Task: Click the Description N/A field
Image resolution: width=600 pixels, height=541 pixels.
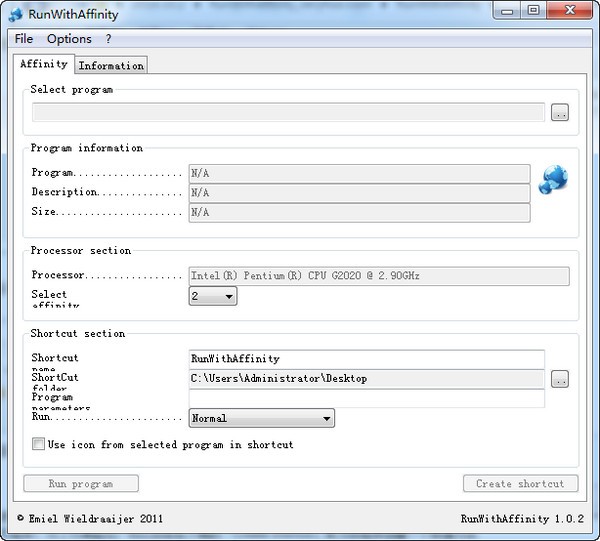Action: click(x=359, y=193)
